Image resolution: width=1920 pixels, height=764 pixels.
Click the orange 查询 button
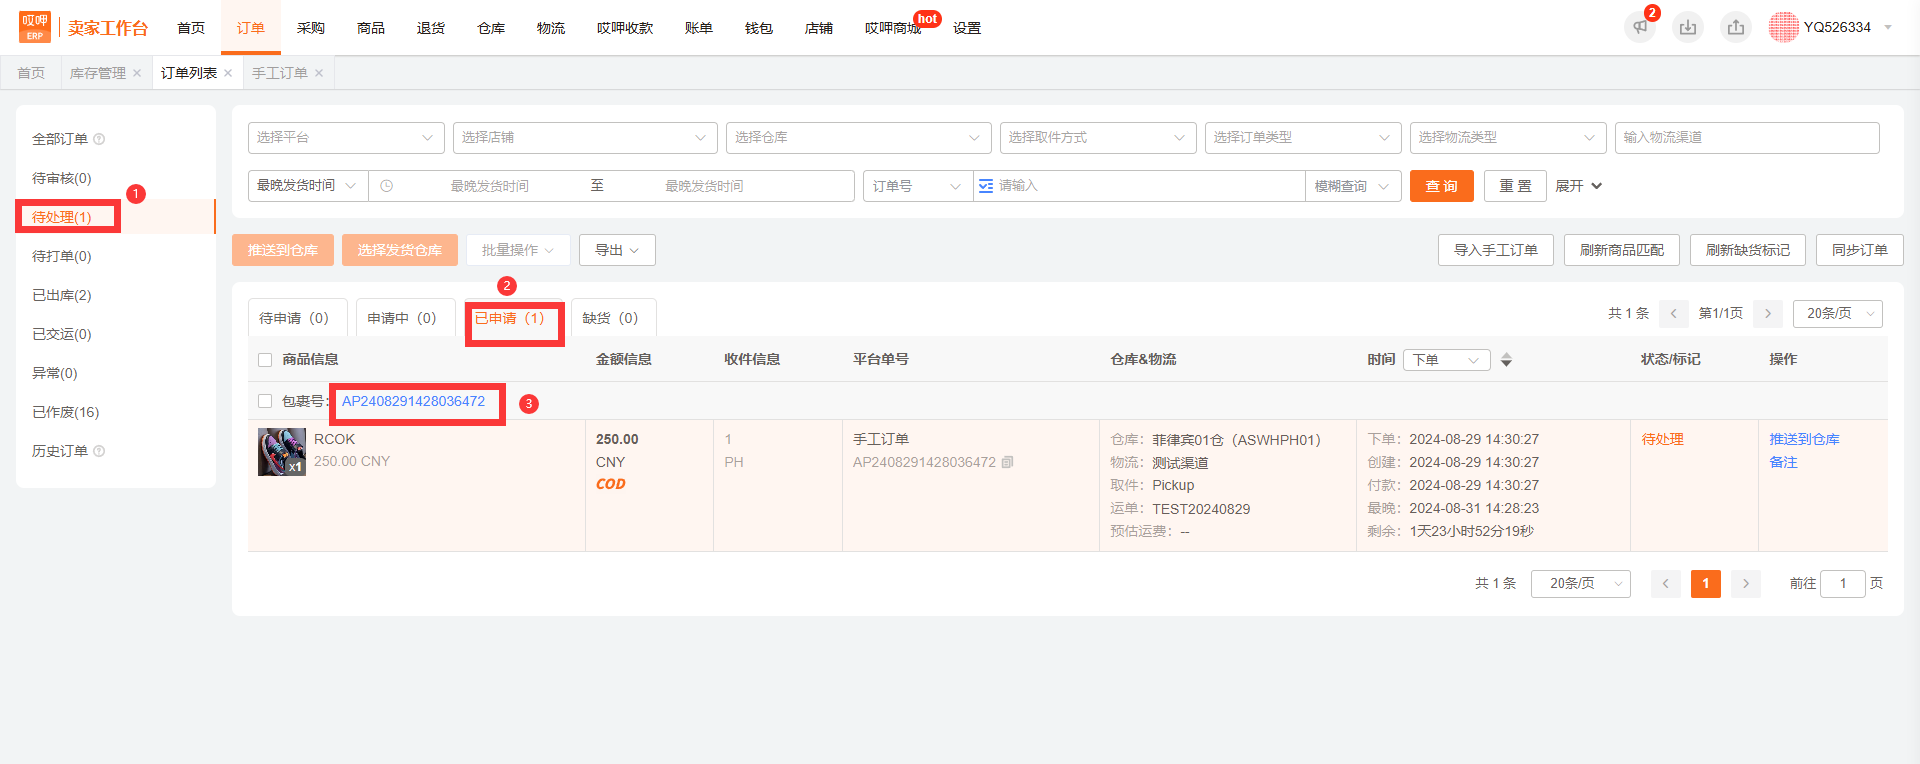point(1442,186)
